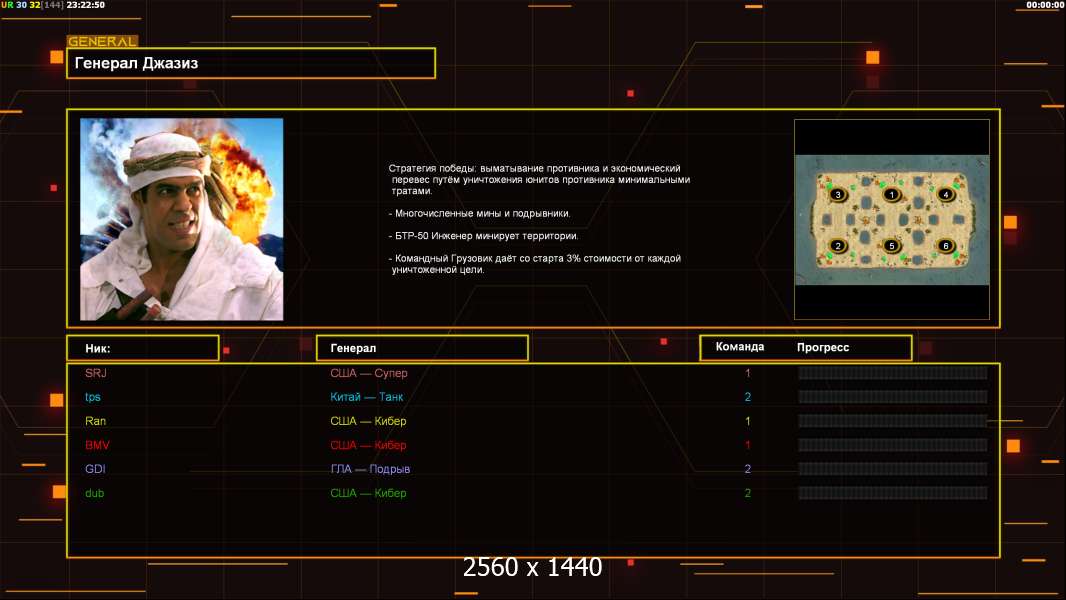The width and height of the screenshot is (1066, 600).
Task: Click the БТР-50 Инженер минирует территории line
Action: click(483, 236)
